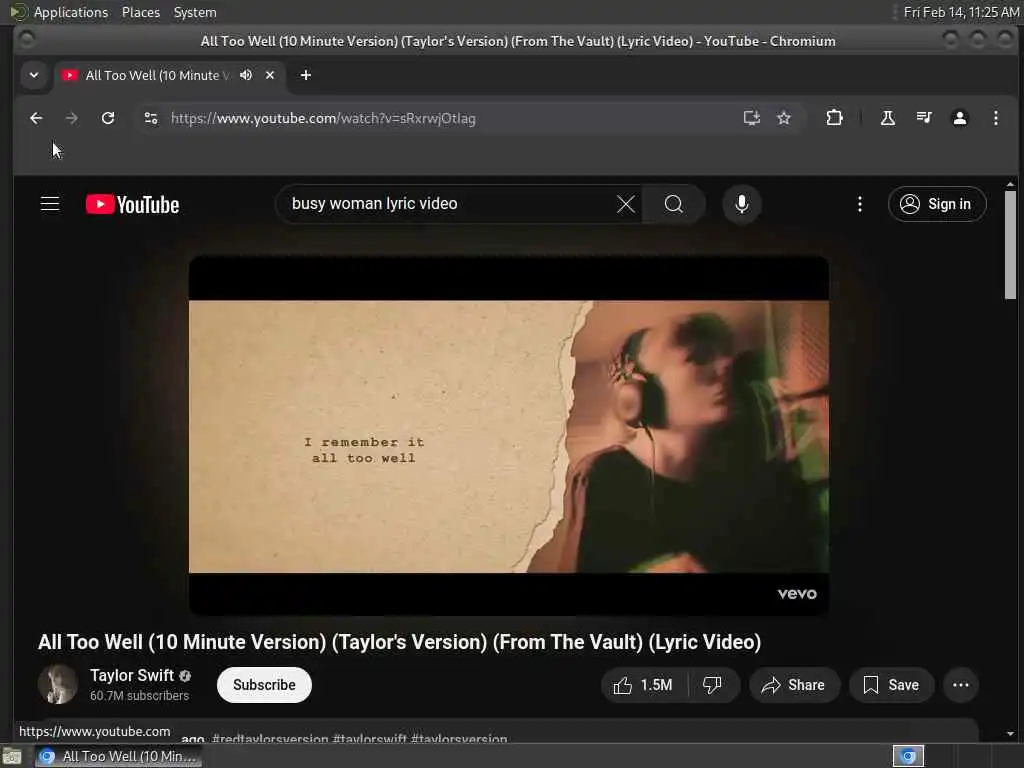The height and width of the screenshot is (768, 1024).
Task: Click the taskbar All Too Well window button
Action: pos(118,756)
